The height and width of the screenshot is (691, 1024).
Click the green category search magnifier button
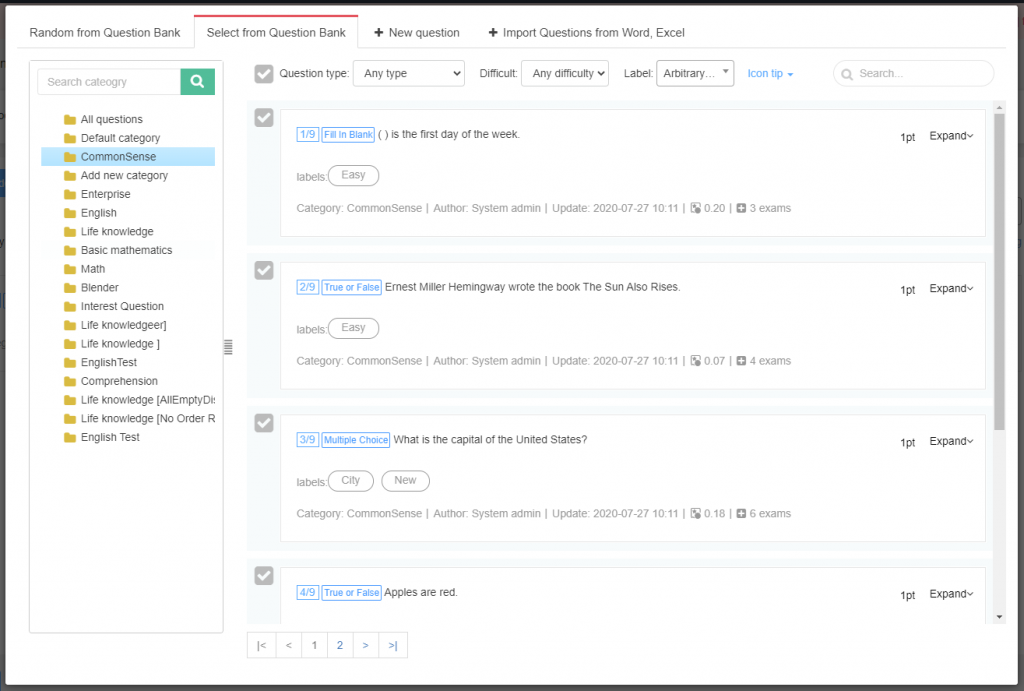pyautogui.click(x=197, y=82)
